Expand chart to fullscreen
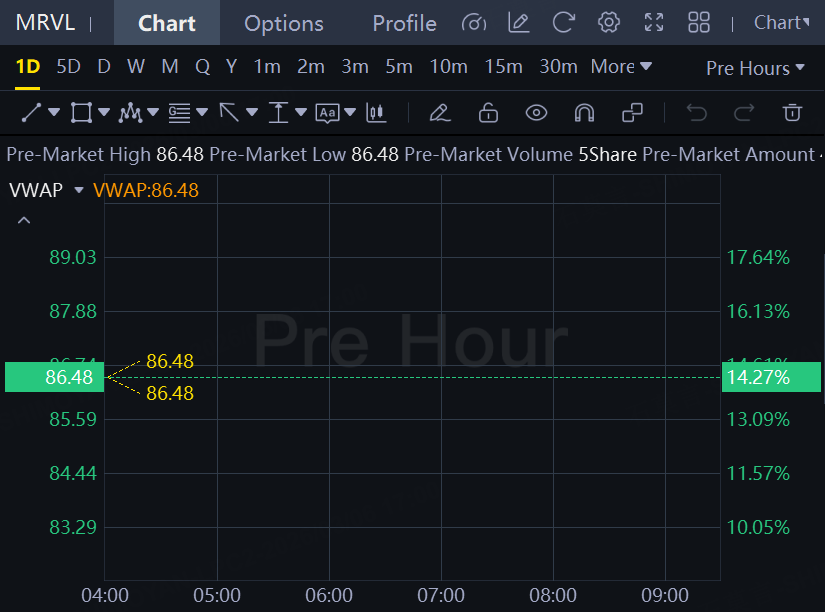The height and width of the screenshot is (612, 825). pos(654,23)
